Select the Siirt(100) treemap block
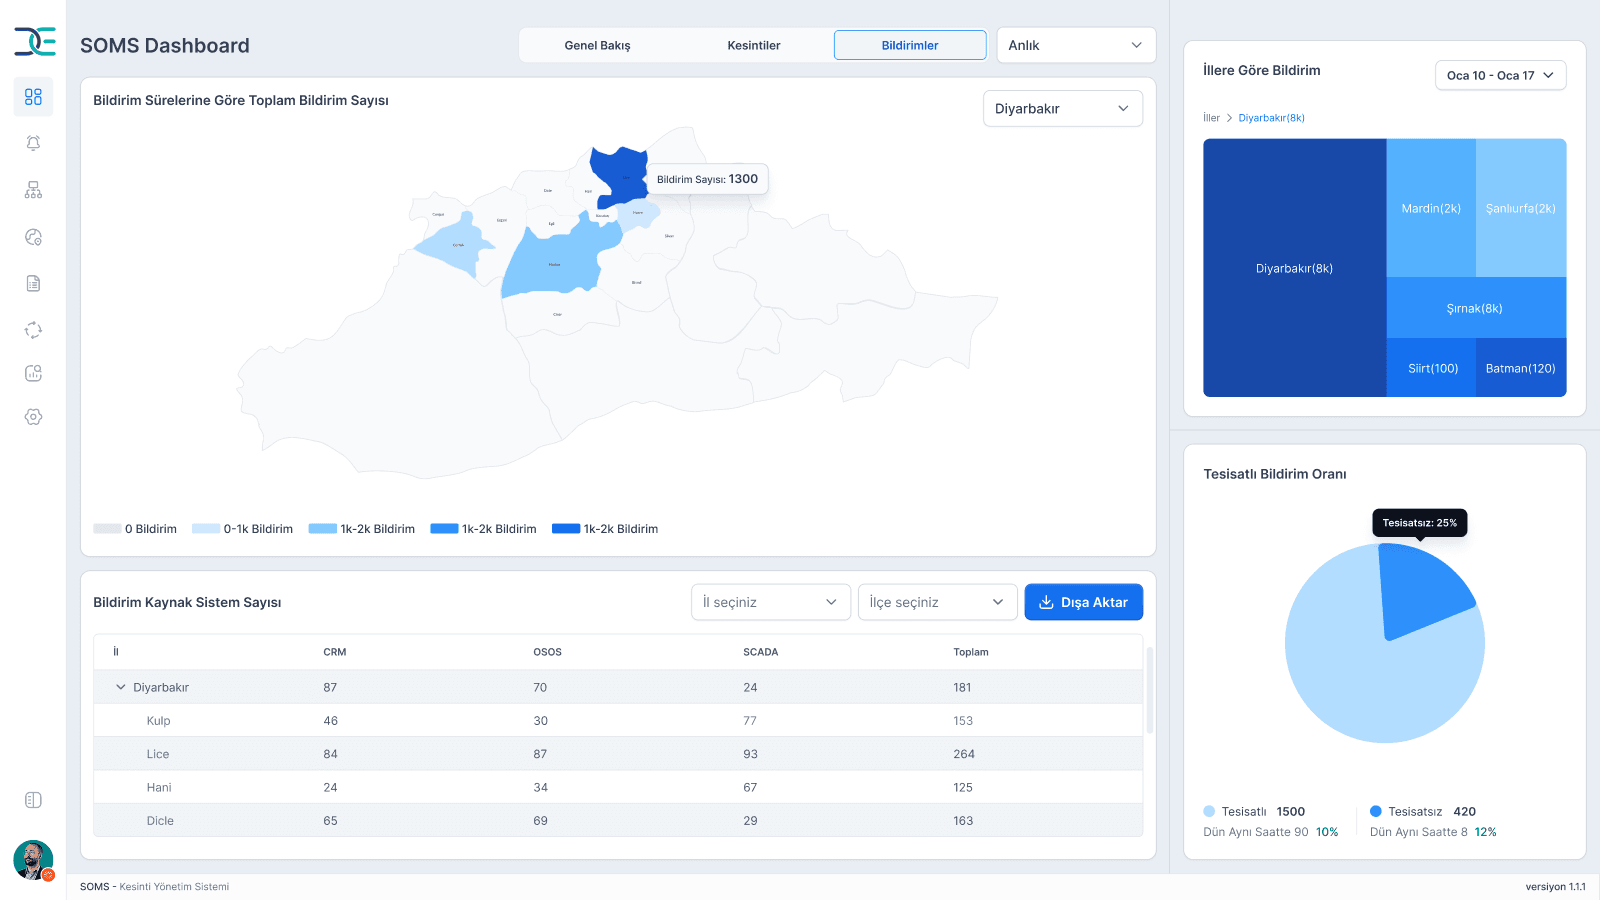The width and height of the screenshot is (1600, 900). 1431,368
